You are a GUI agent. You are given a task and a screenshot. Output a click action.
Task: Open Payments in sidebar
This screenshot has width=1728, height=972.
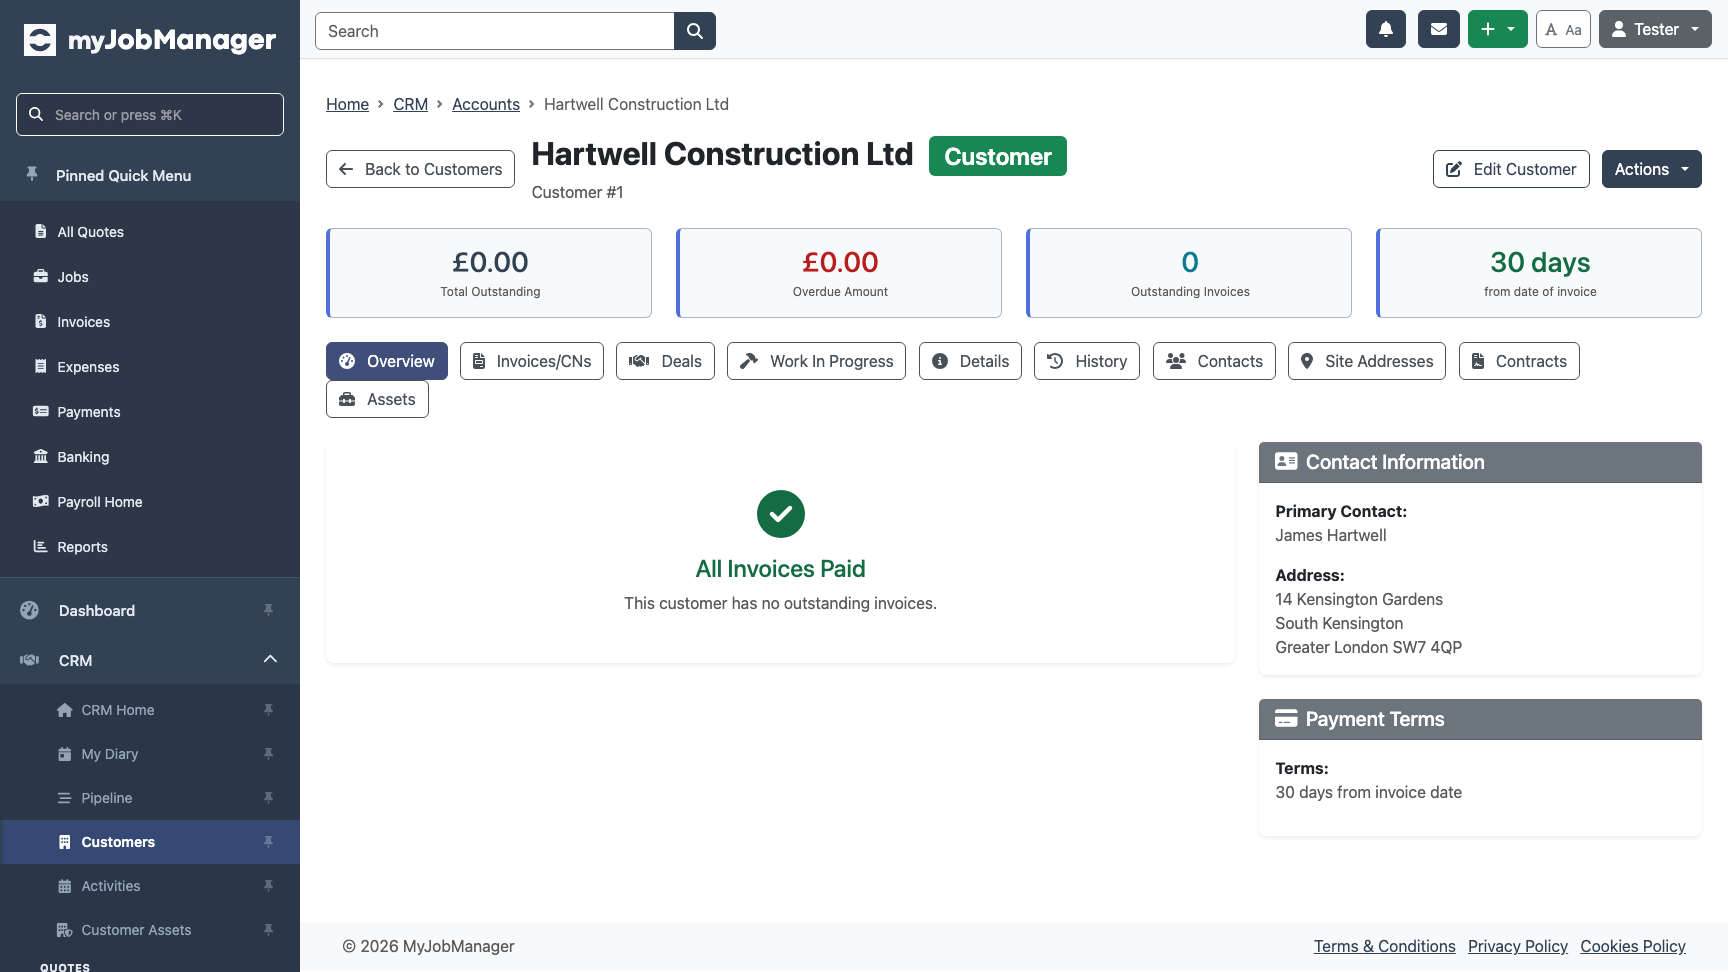pos(150,412)
